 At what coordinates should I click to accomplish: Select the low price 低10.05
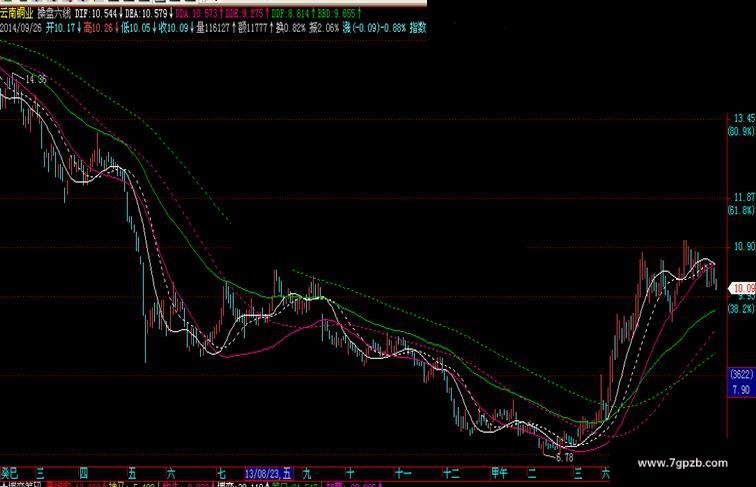point(136,28)
